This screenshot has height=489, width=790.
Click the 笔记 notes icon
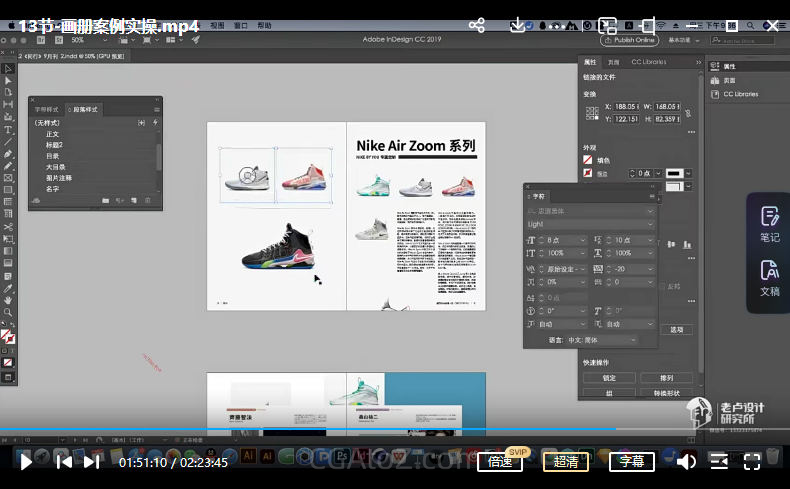(x=769, y=224)
